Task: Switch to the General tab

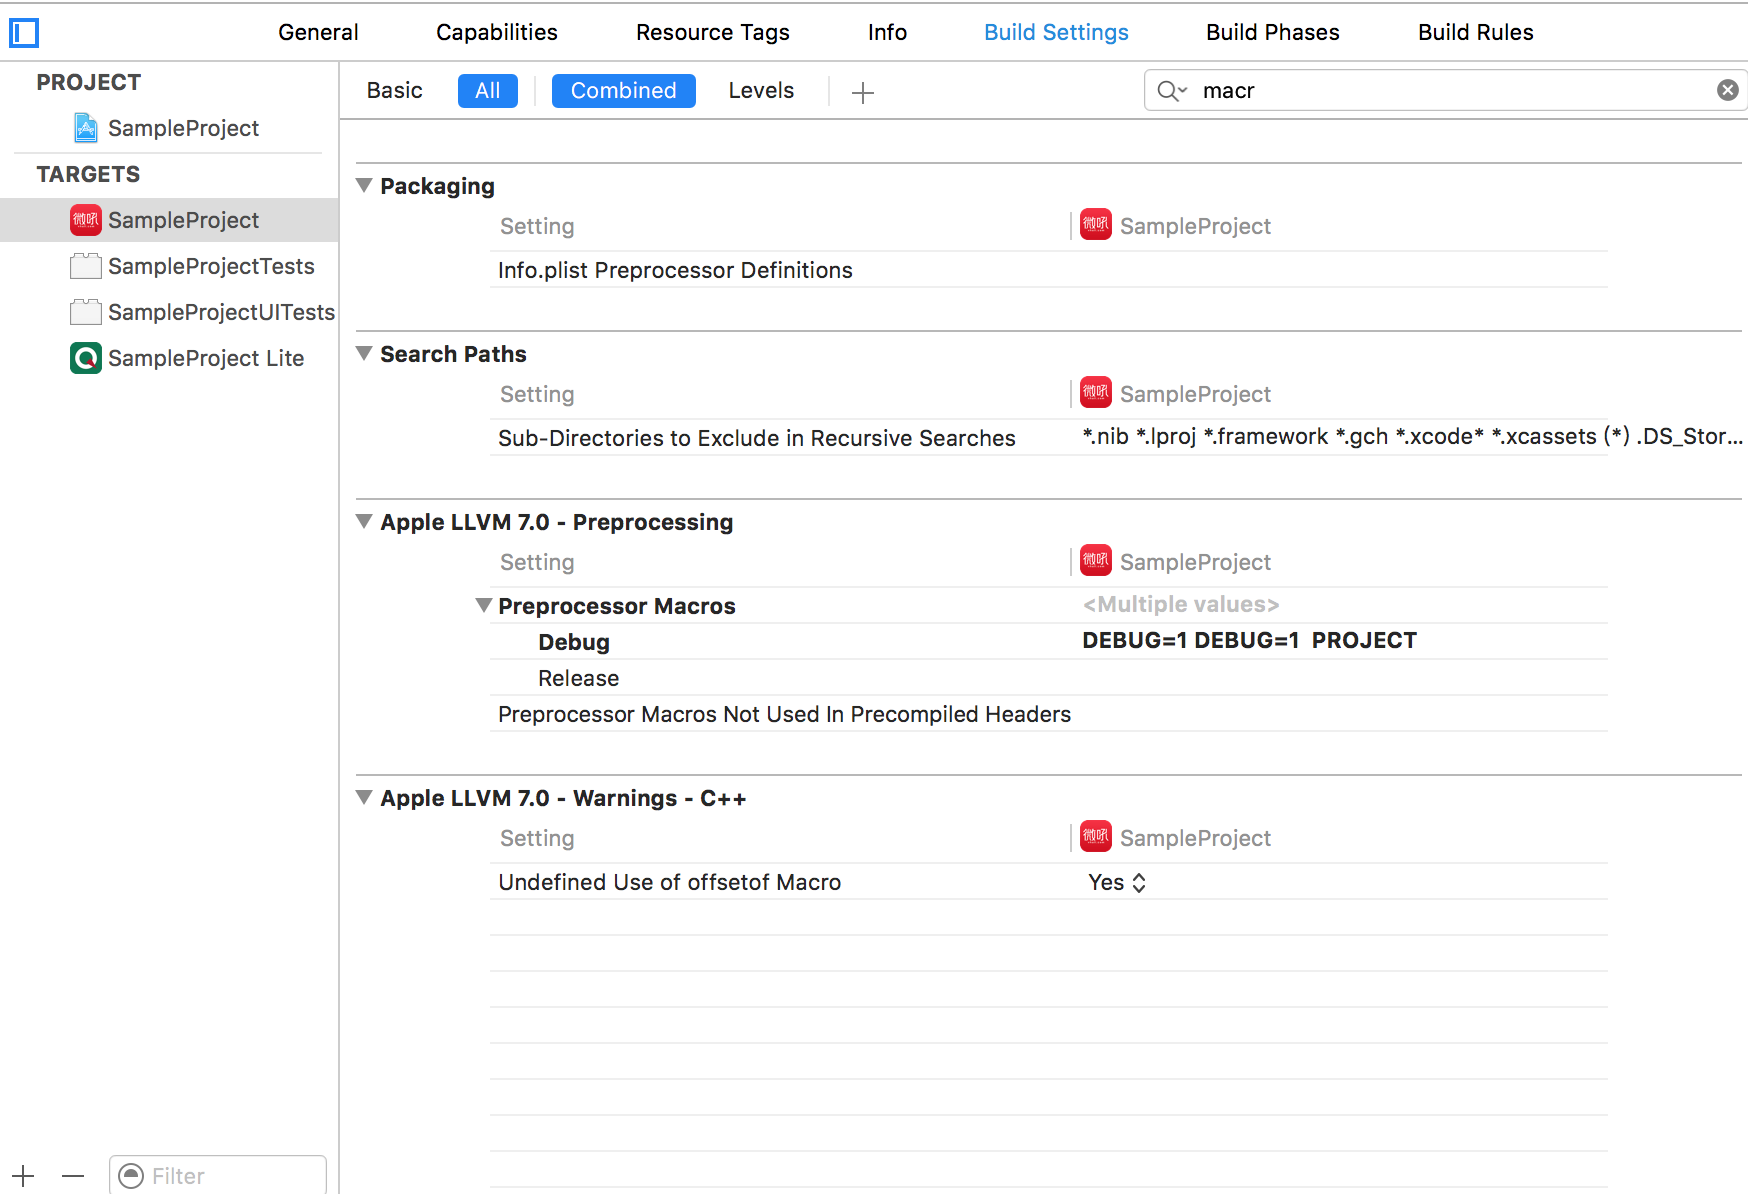Action: (x=318, y=32)
